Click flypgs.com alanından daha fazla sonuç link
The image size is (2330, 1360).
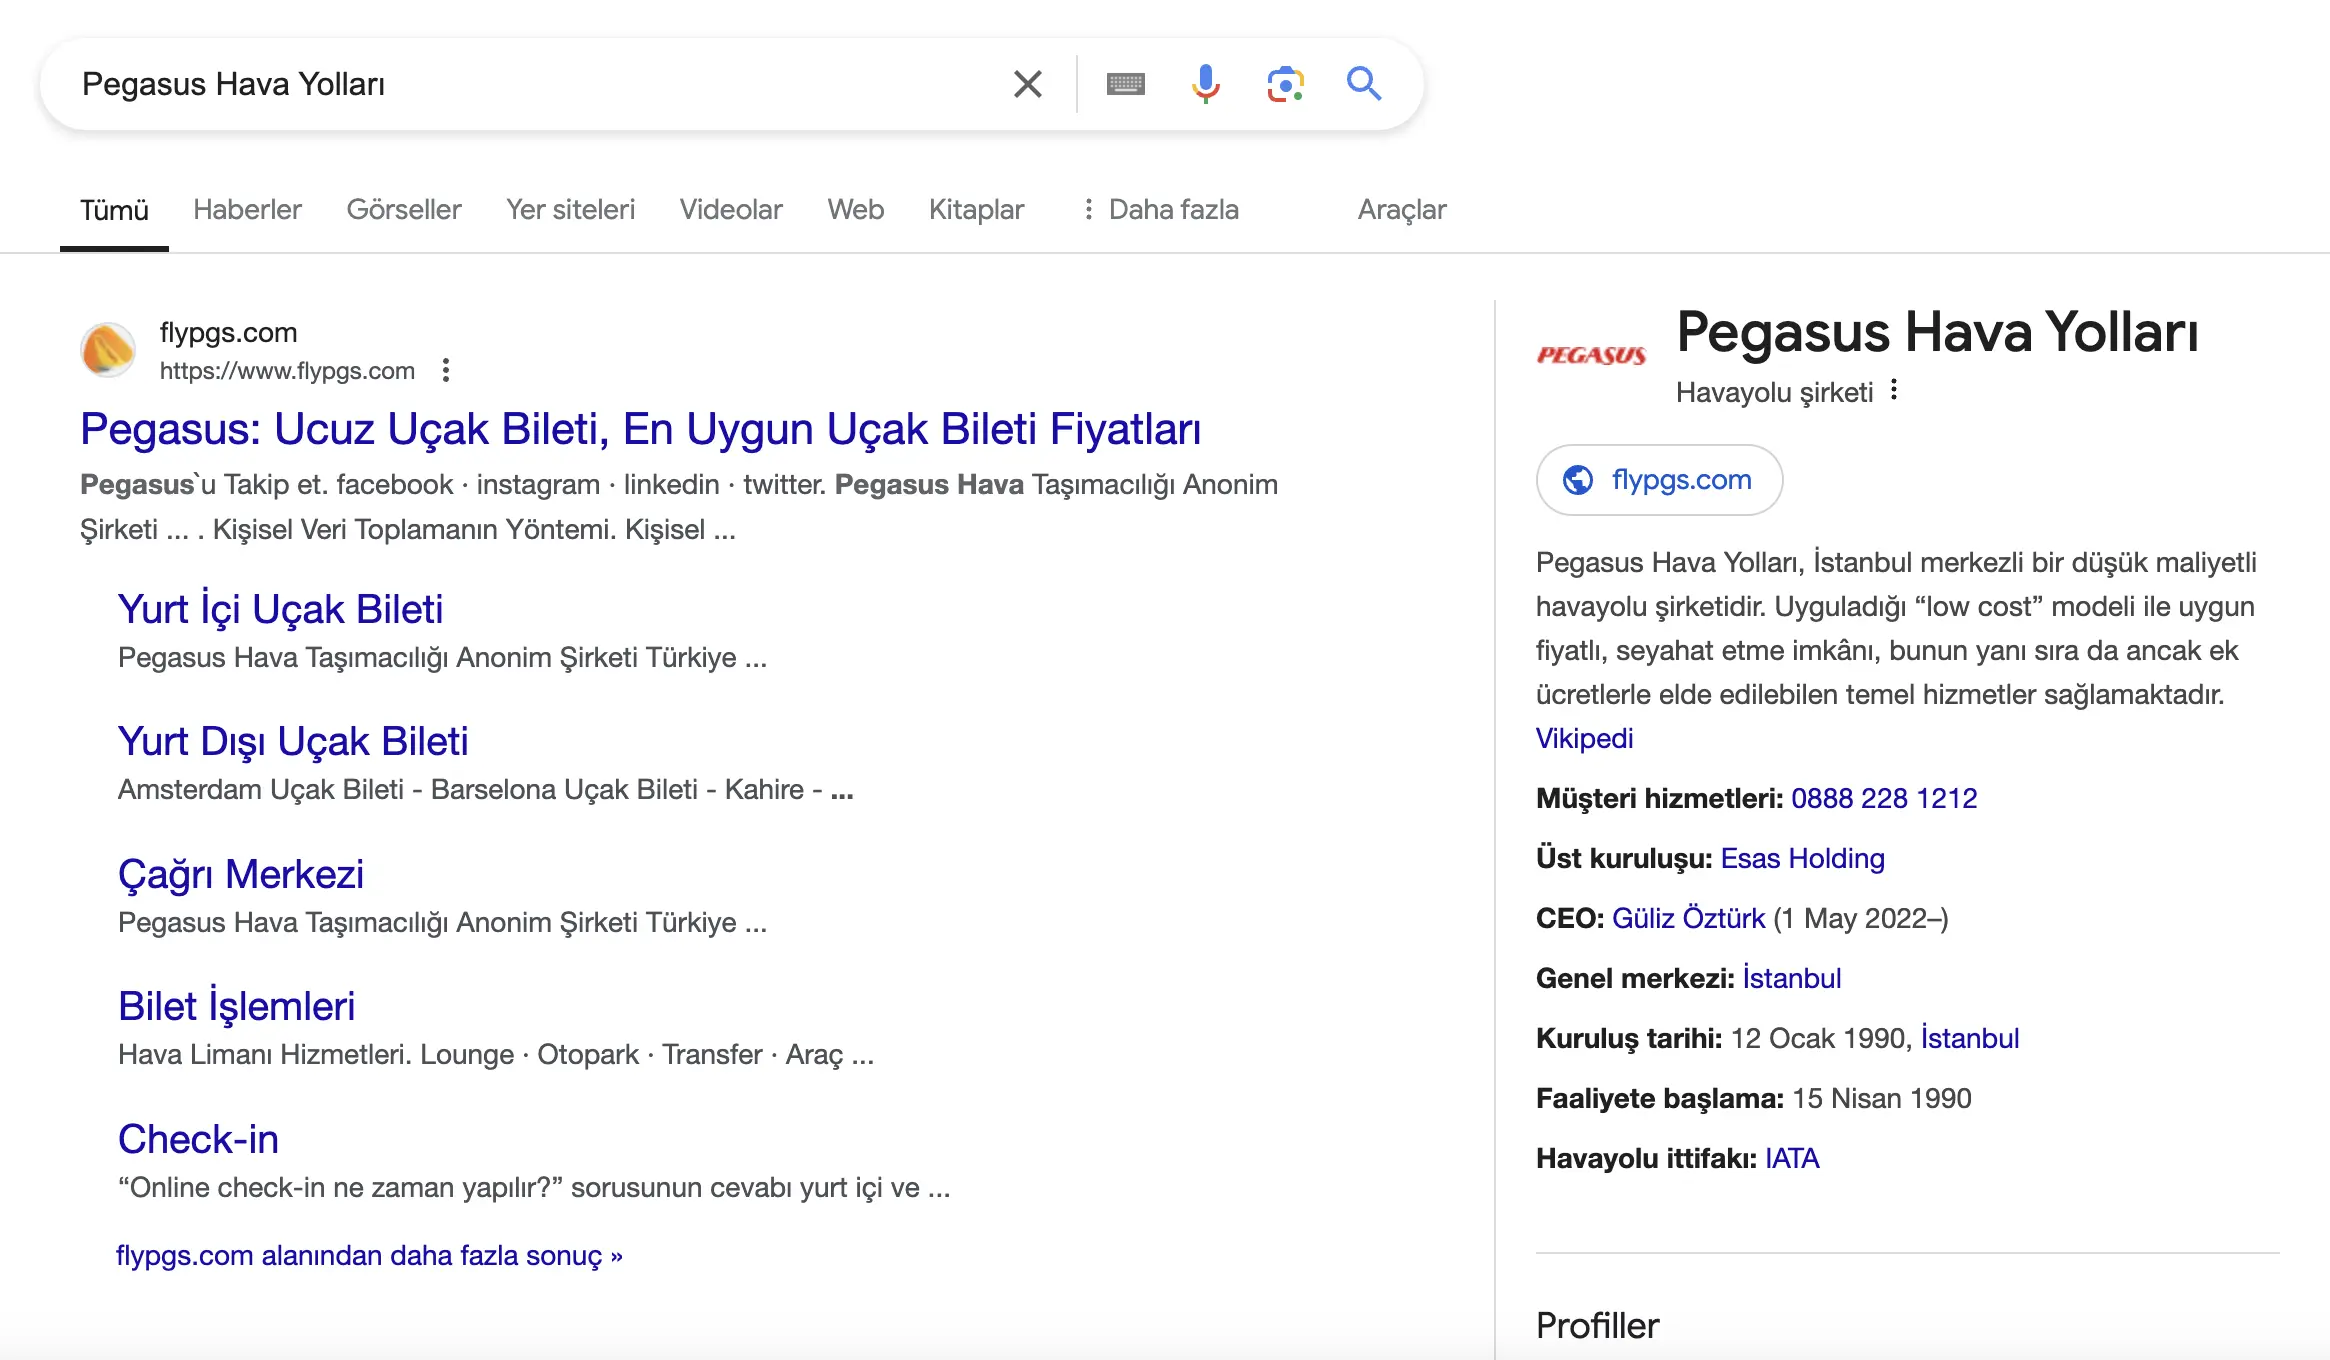(x=369, y=1255)
